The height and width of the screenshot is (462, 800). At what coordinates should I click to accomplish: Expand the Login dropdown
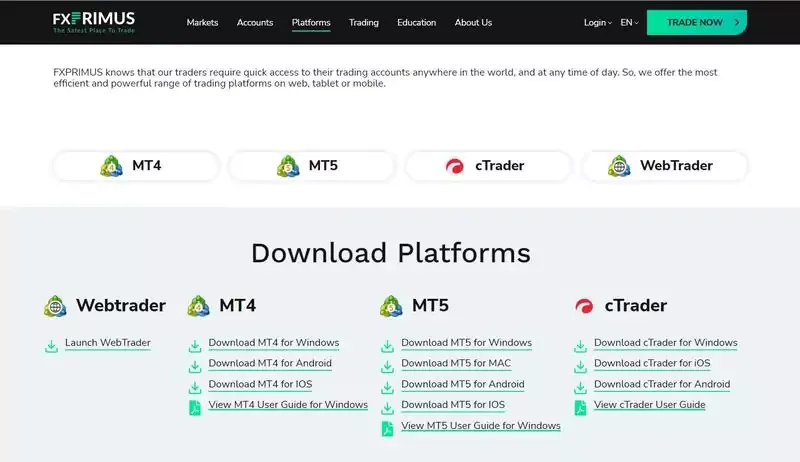tap(597, 22)
